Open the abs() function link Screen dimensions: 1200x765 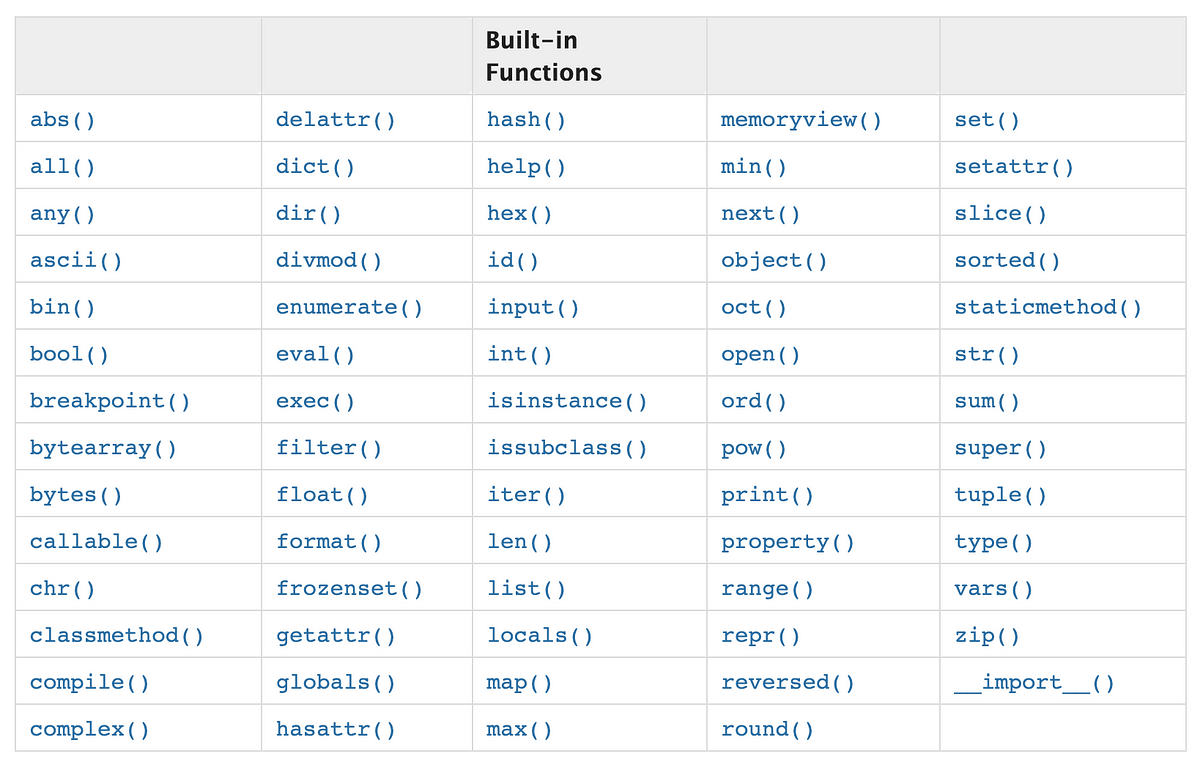63,120
